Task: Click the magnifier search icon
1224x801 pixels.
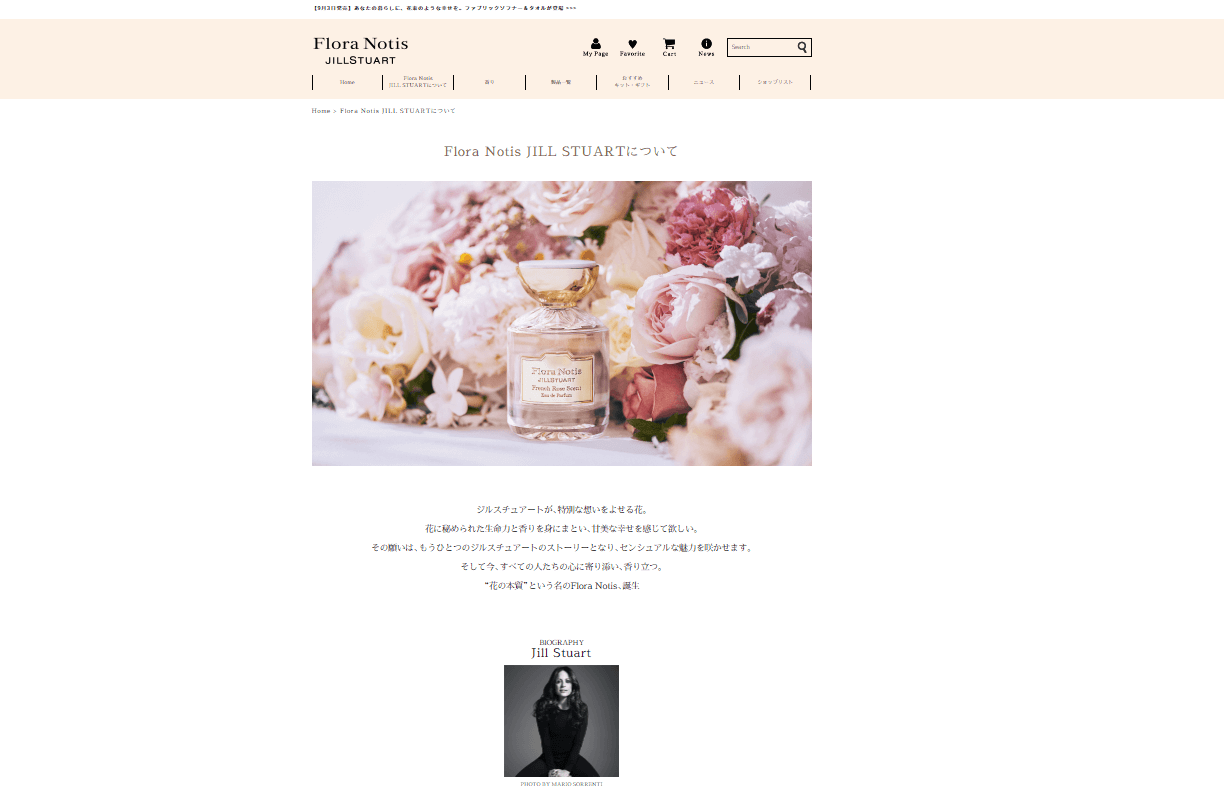Action: [x=802, y=47]
